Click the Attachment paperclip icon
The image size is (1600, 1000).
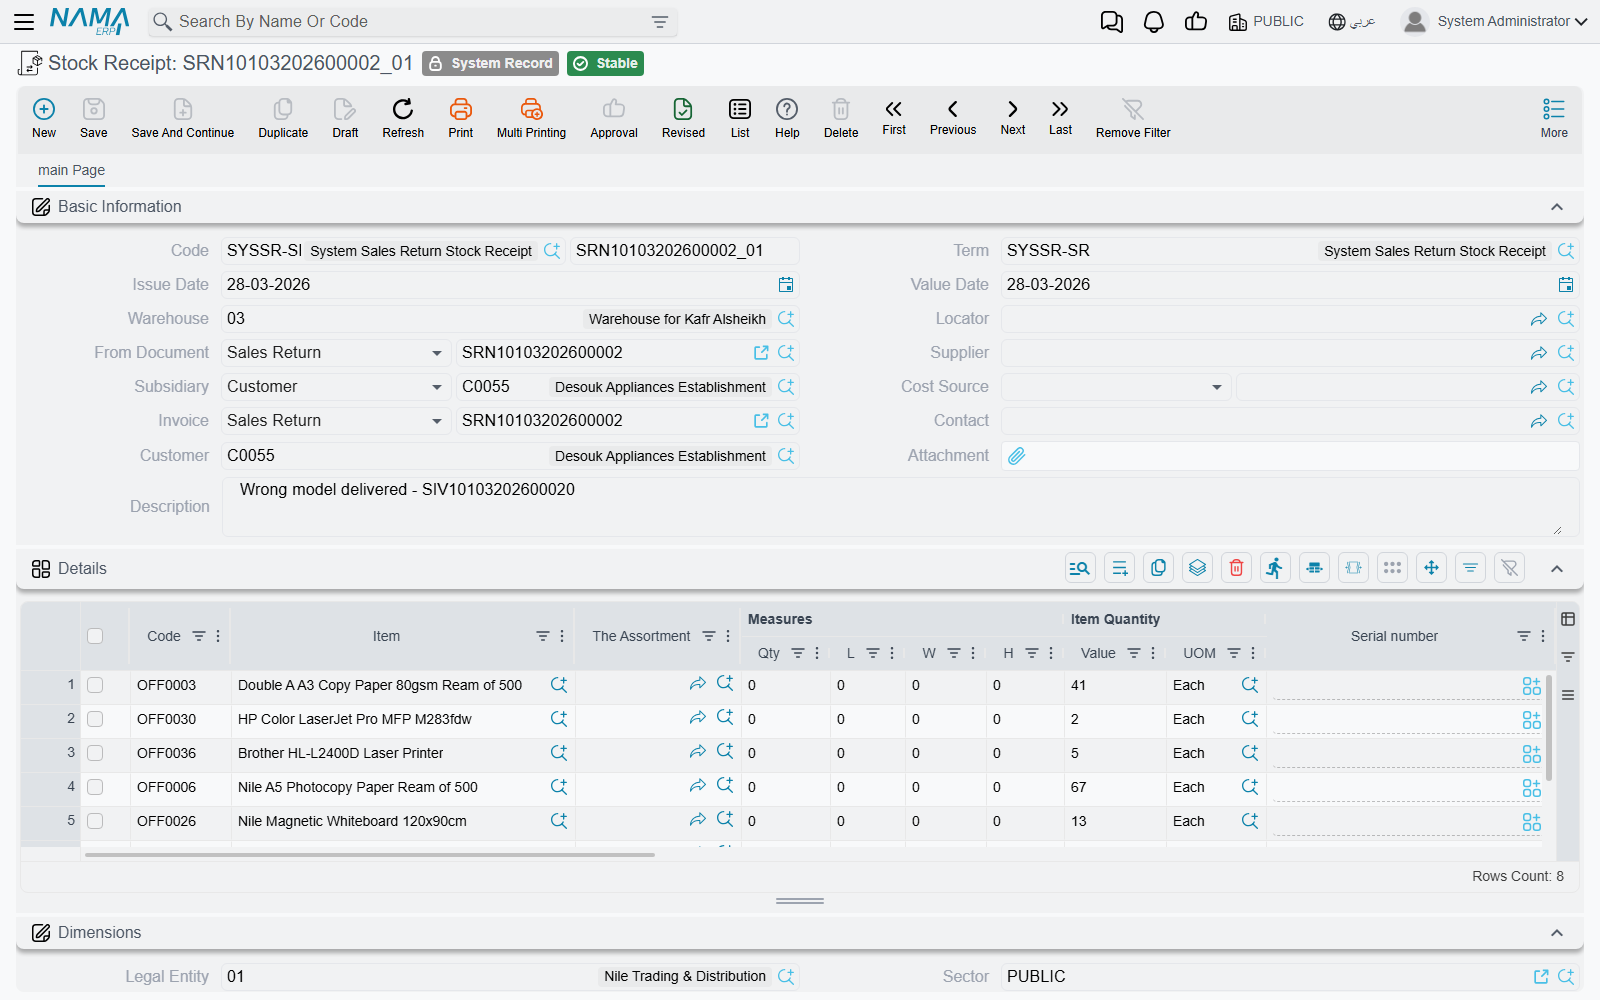point(1017,456)
